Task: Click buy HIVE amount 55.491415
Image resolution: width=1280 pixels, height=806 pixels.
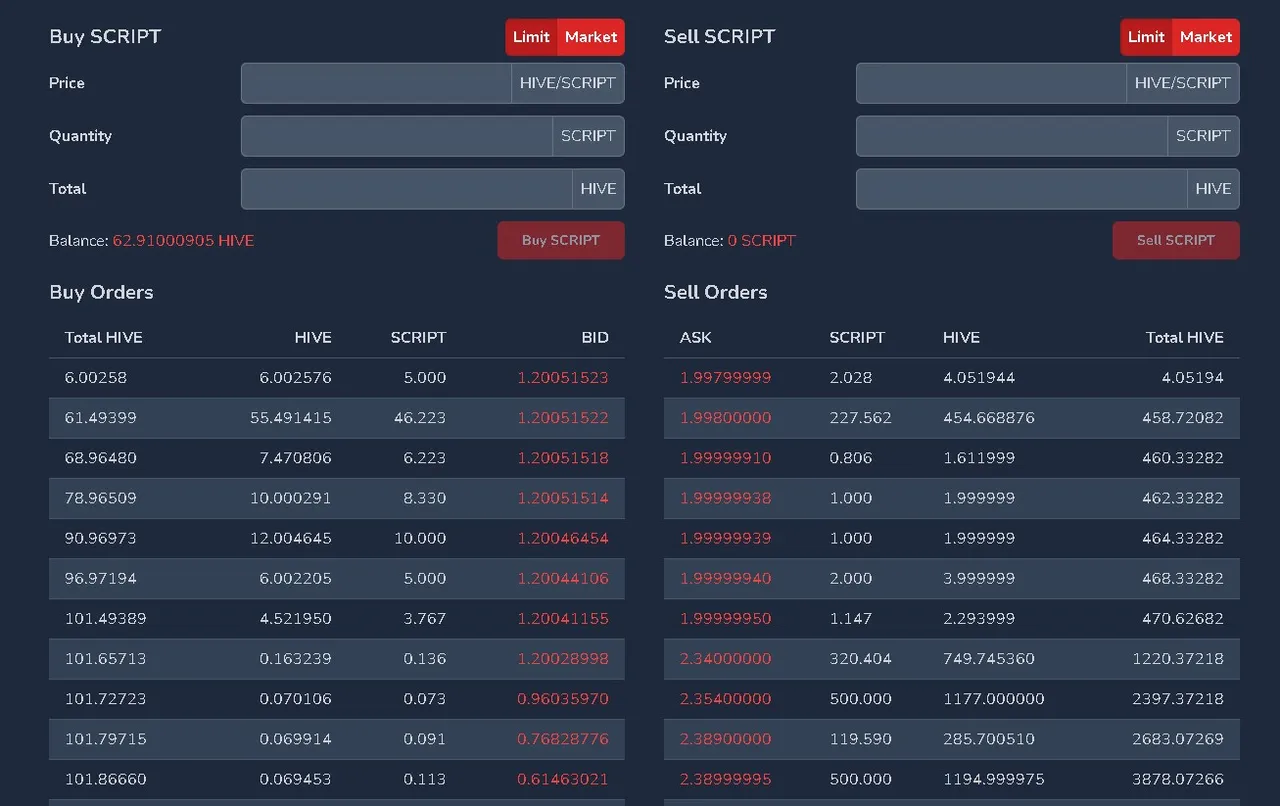Action: click(291, 418)
